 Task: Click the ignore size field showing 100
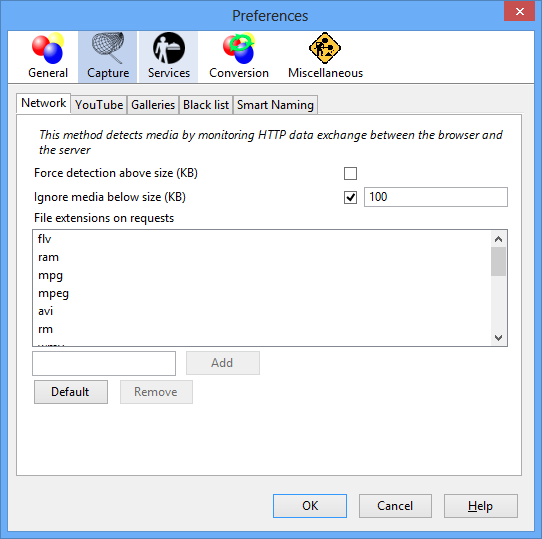click(436, 197)
